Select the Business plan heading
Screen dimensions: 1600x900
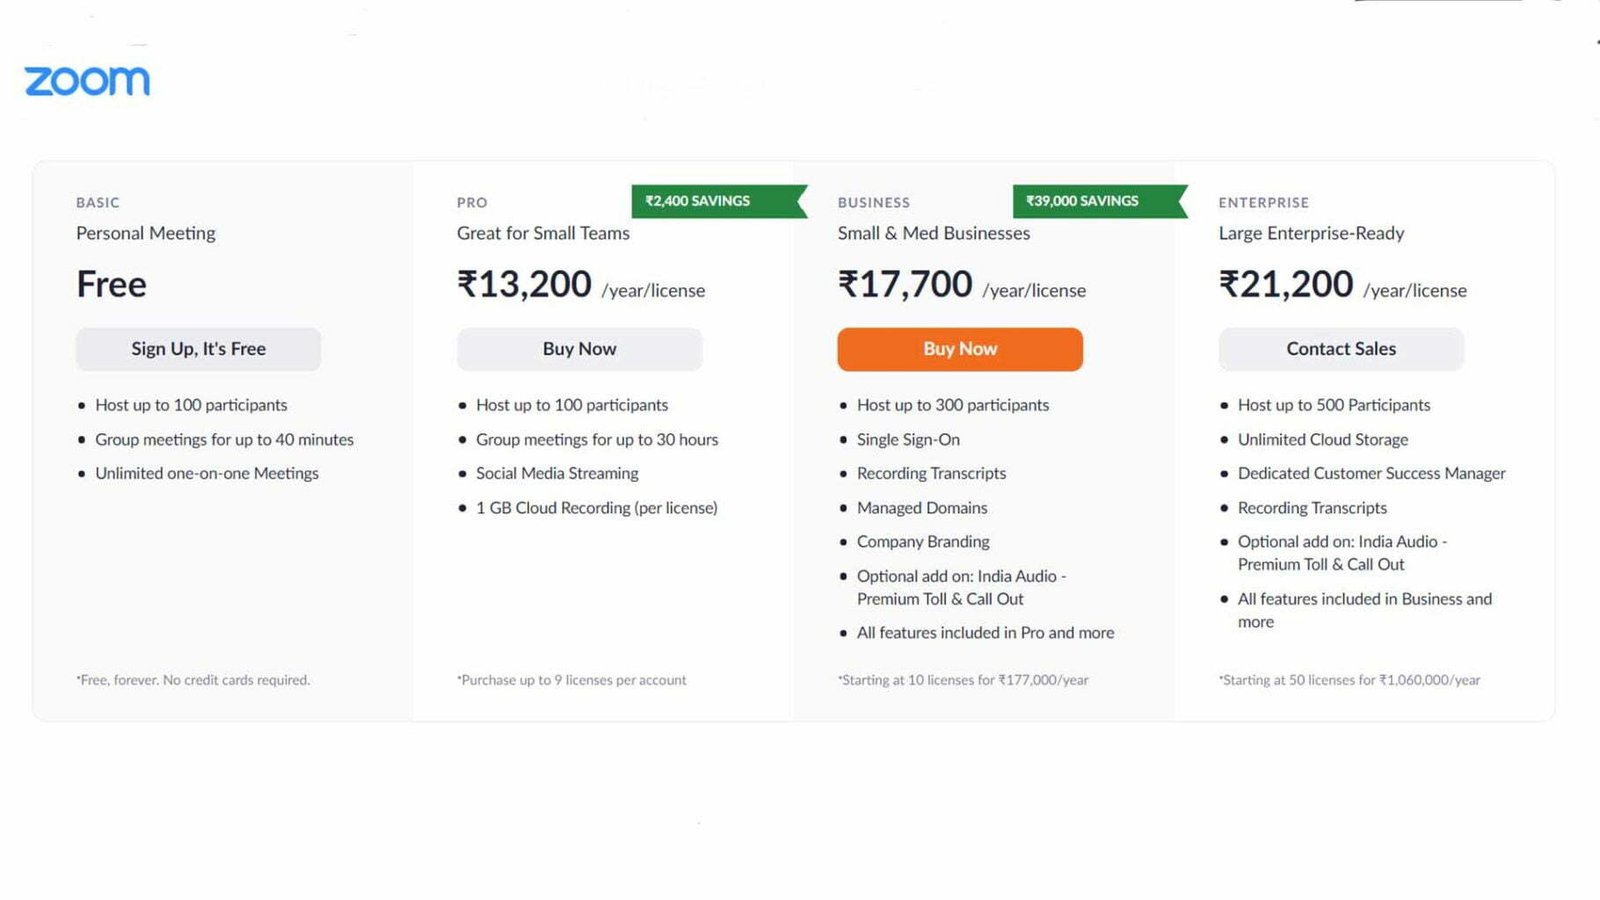pos(874,202)
